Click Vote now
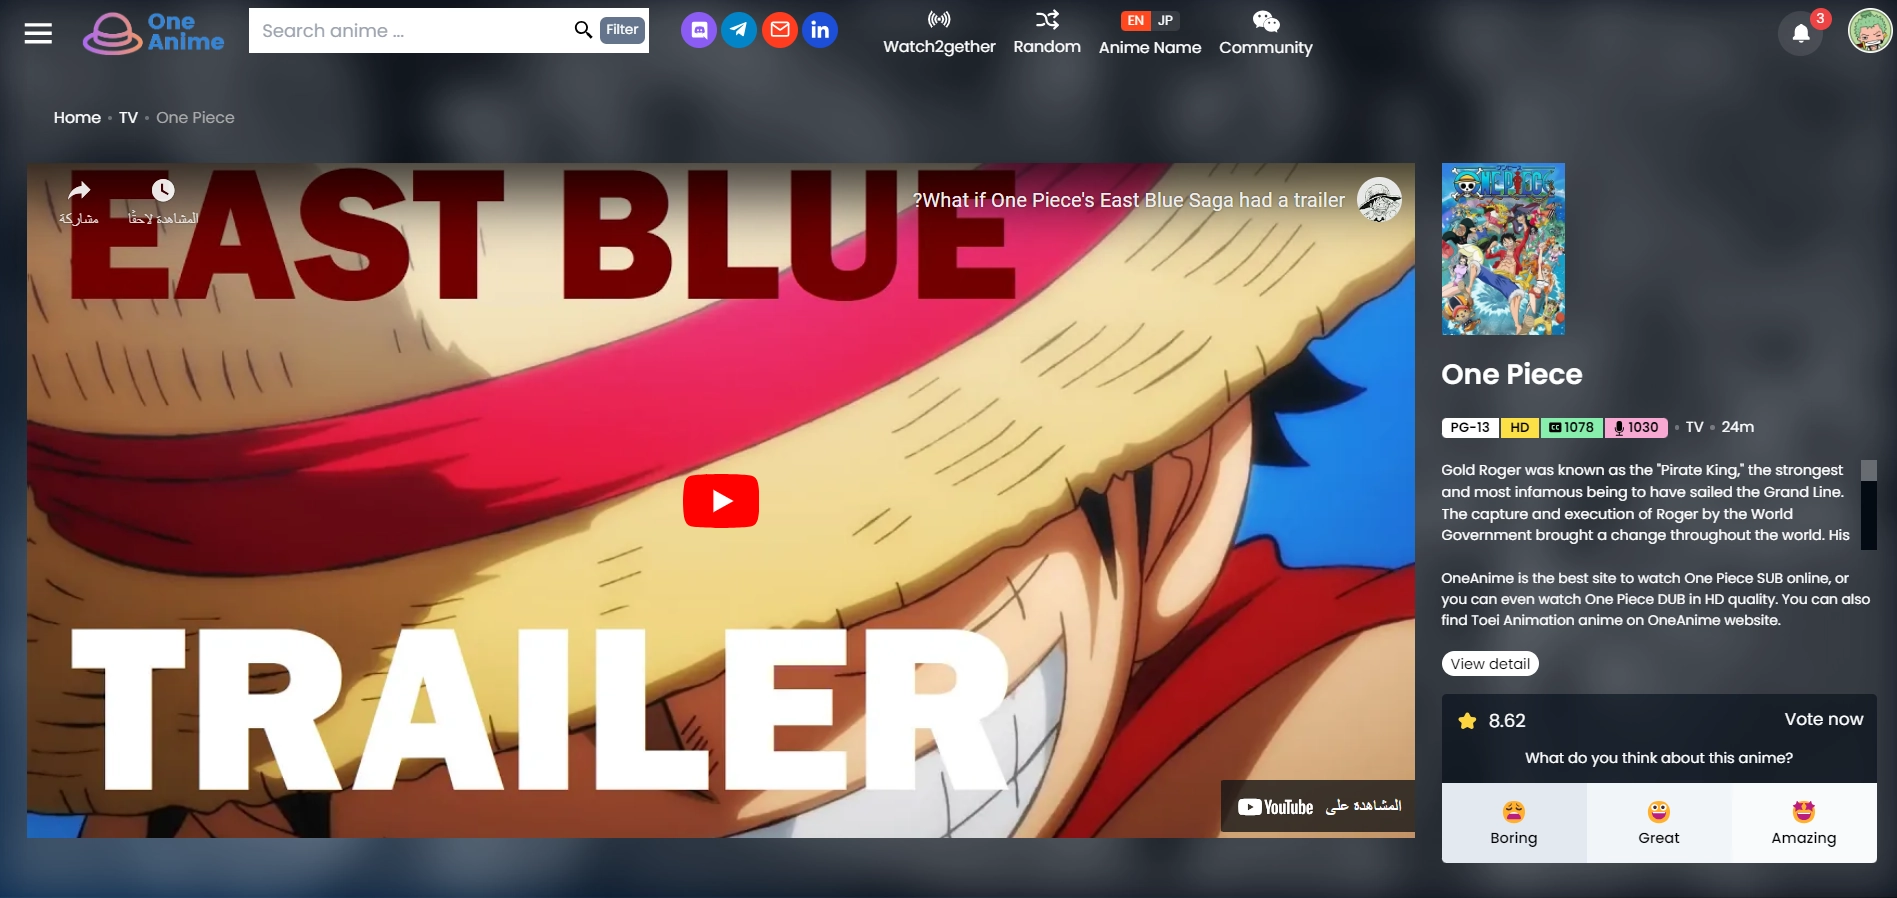 coord(1824,719)
